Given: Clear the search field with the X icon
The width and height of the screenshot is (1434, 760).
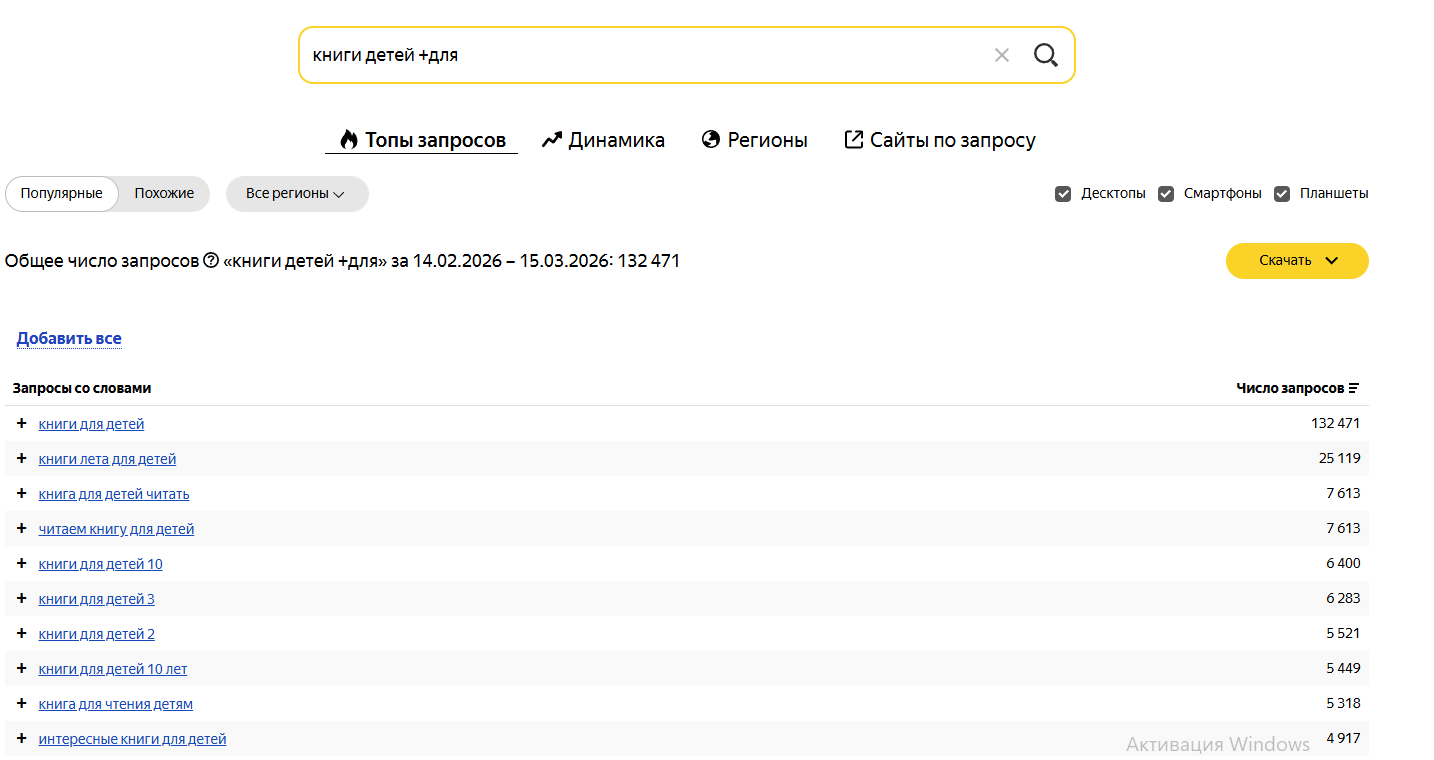Looking at the screenshot, I should (1001, 55).
